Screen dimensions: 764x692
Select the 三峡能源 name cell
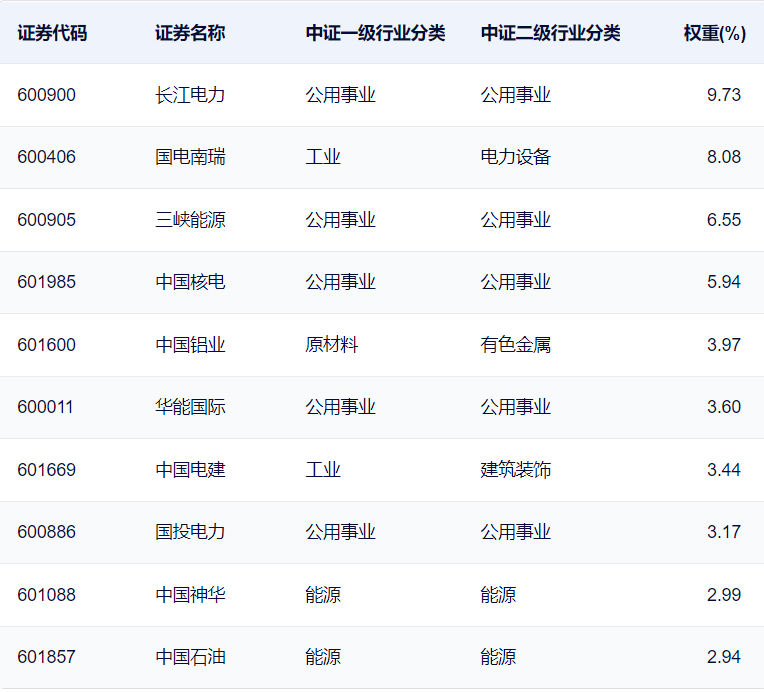click(x=190, y=220)
